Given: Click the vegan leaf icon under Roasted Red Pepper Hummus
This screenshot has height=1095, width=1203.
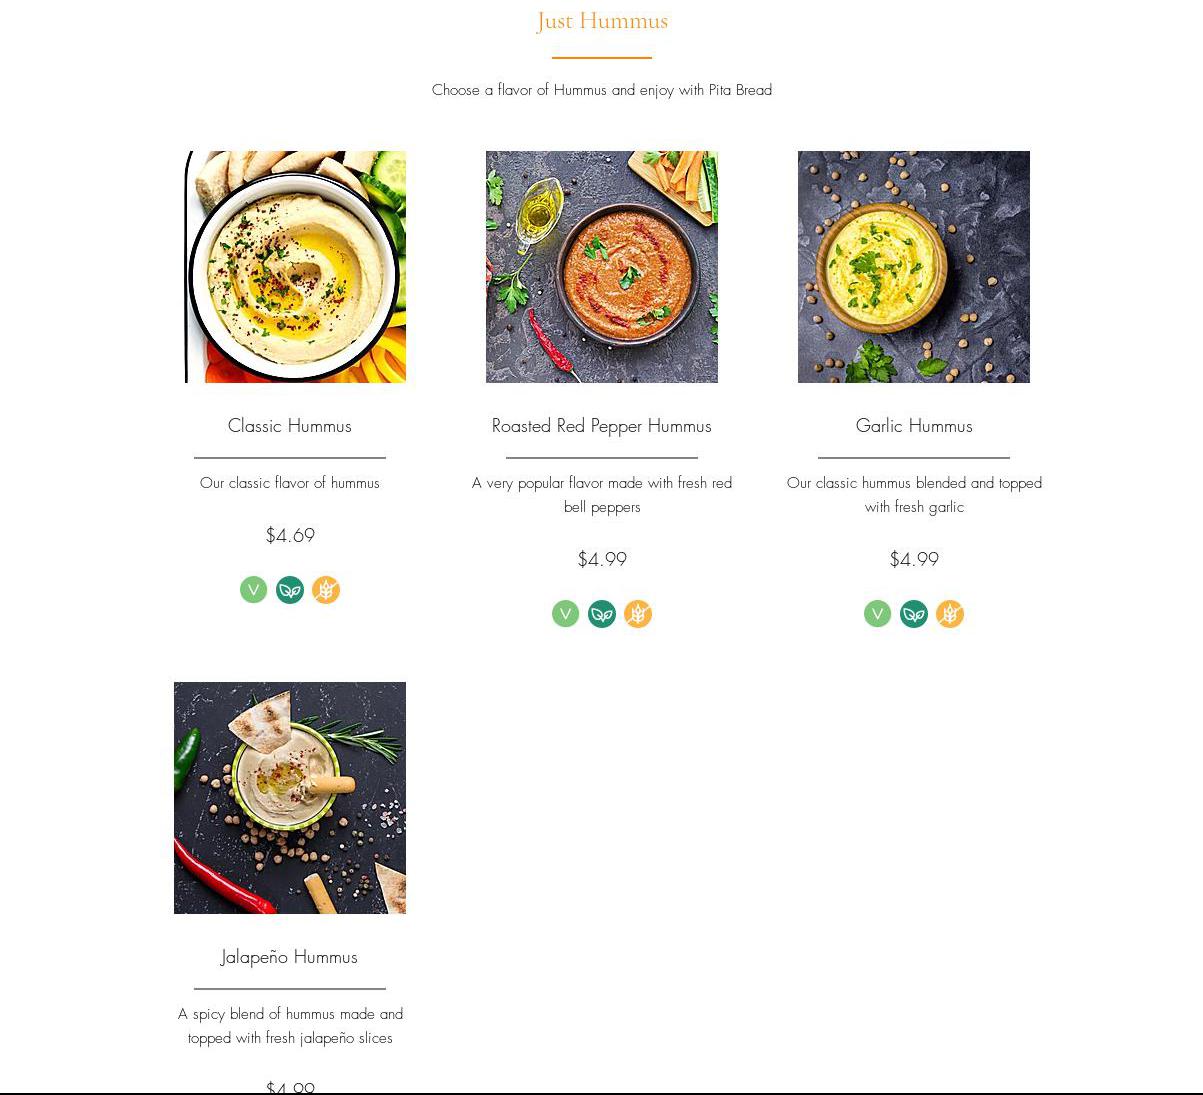Looking at the screenshot, I should pyautogui.click(x=602, y=614).
